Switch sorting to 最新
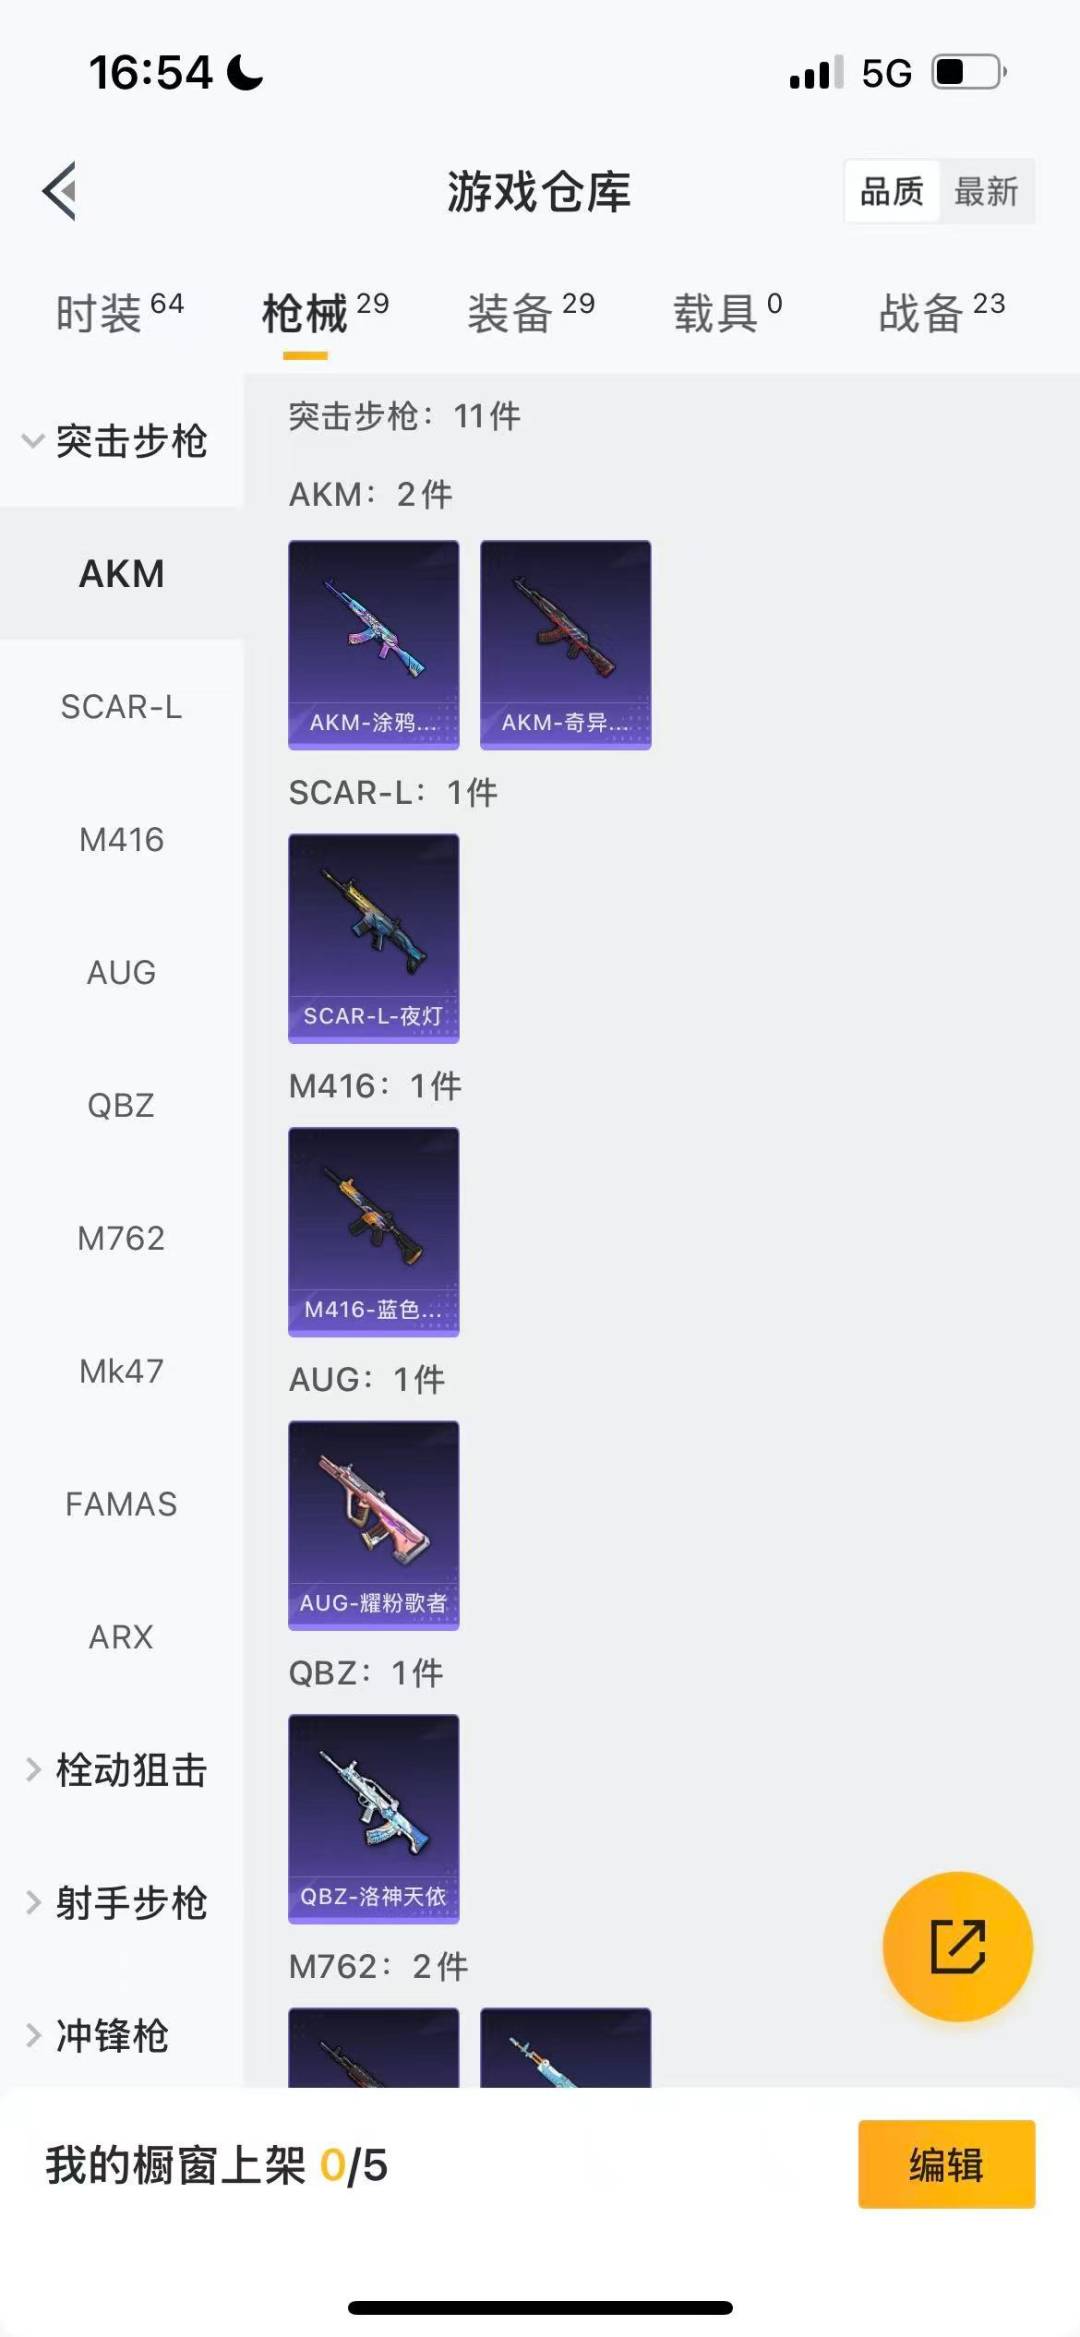The image size is (1080, 2337). click(x=986, y=191)
